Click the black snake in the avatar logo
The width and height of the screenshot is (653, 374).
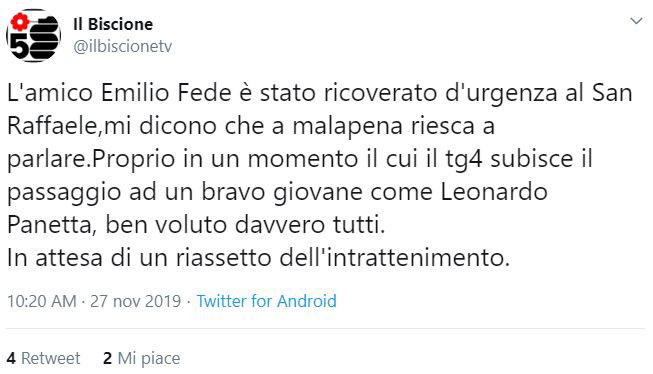tap(45, 38)
